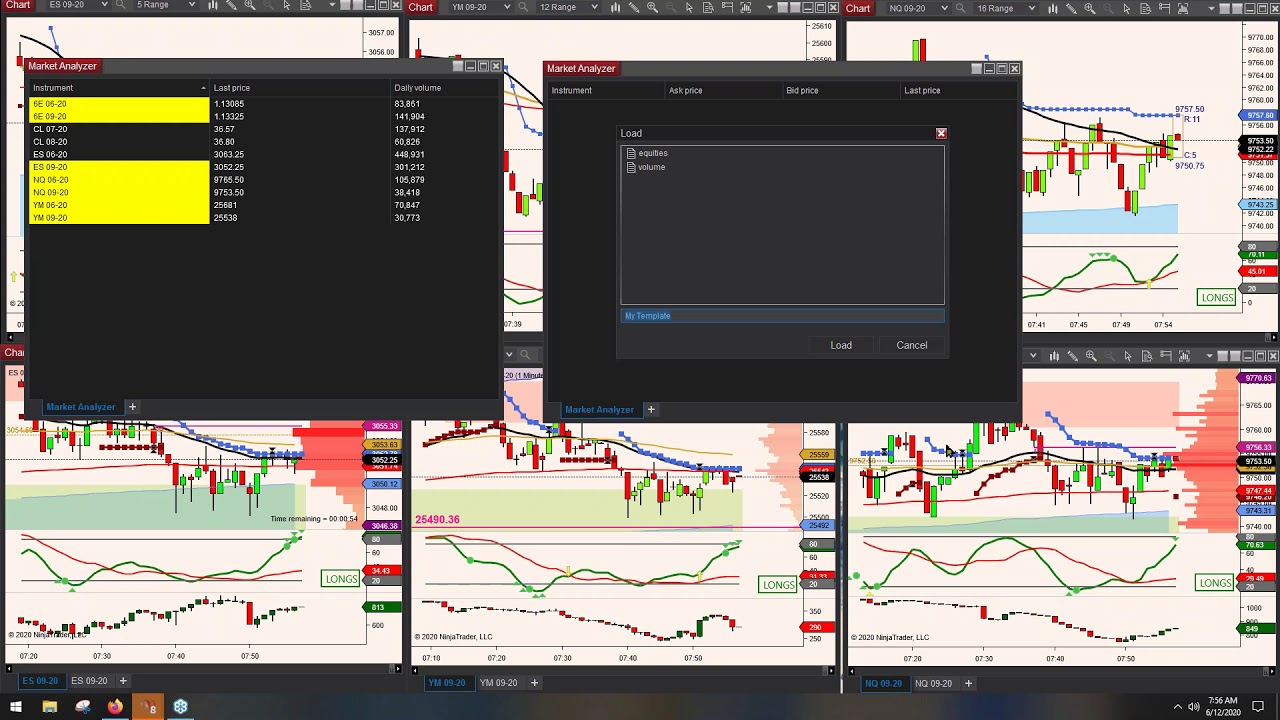Viewport: 1280px width, 720px height.
Task: Add new tab beside ES 09-20 tabs
Action: (123, 681)
